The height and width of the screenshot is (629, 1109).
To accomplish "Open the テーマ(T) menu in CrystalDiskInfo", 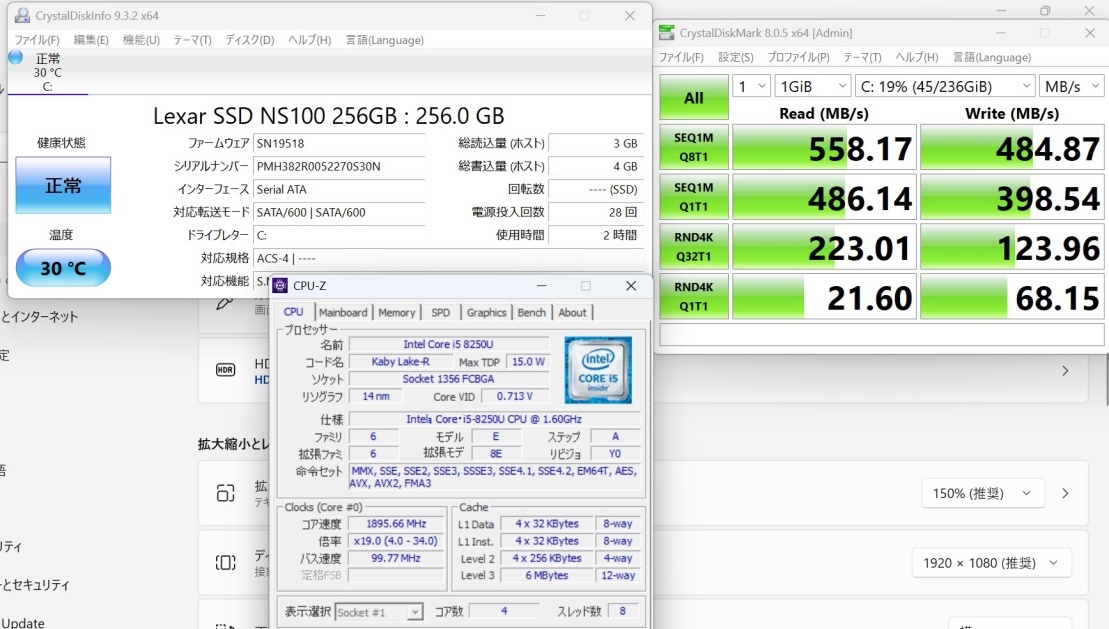I will (x=192, y=40).
